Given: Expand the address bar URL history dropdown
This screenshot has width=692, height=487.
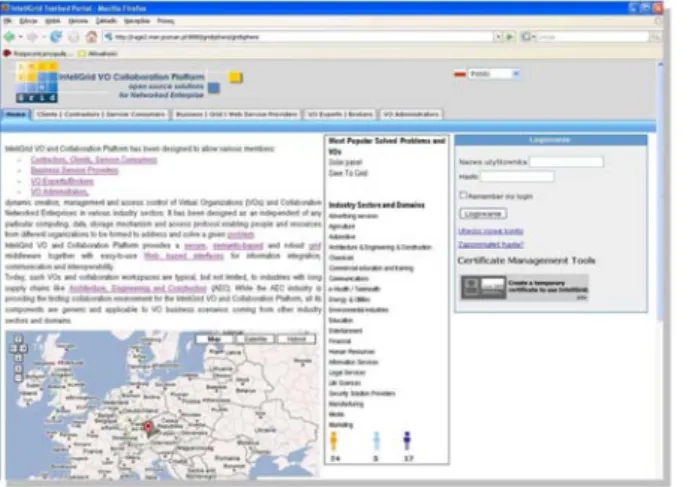Looking at the screenshot, I should [x=498, y=37].
